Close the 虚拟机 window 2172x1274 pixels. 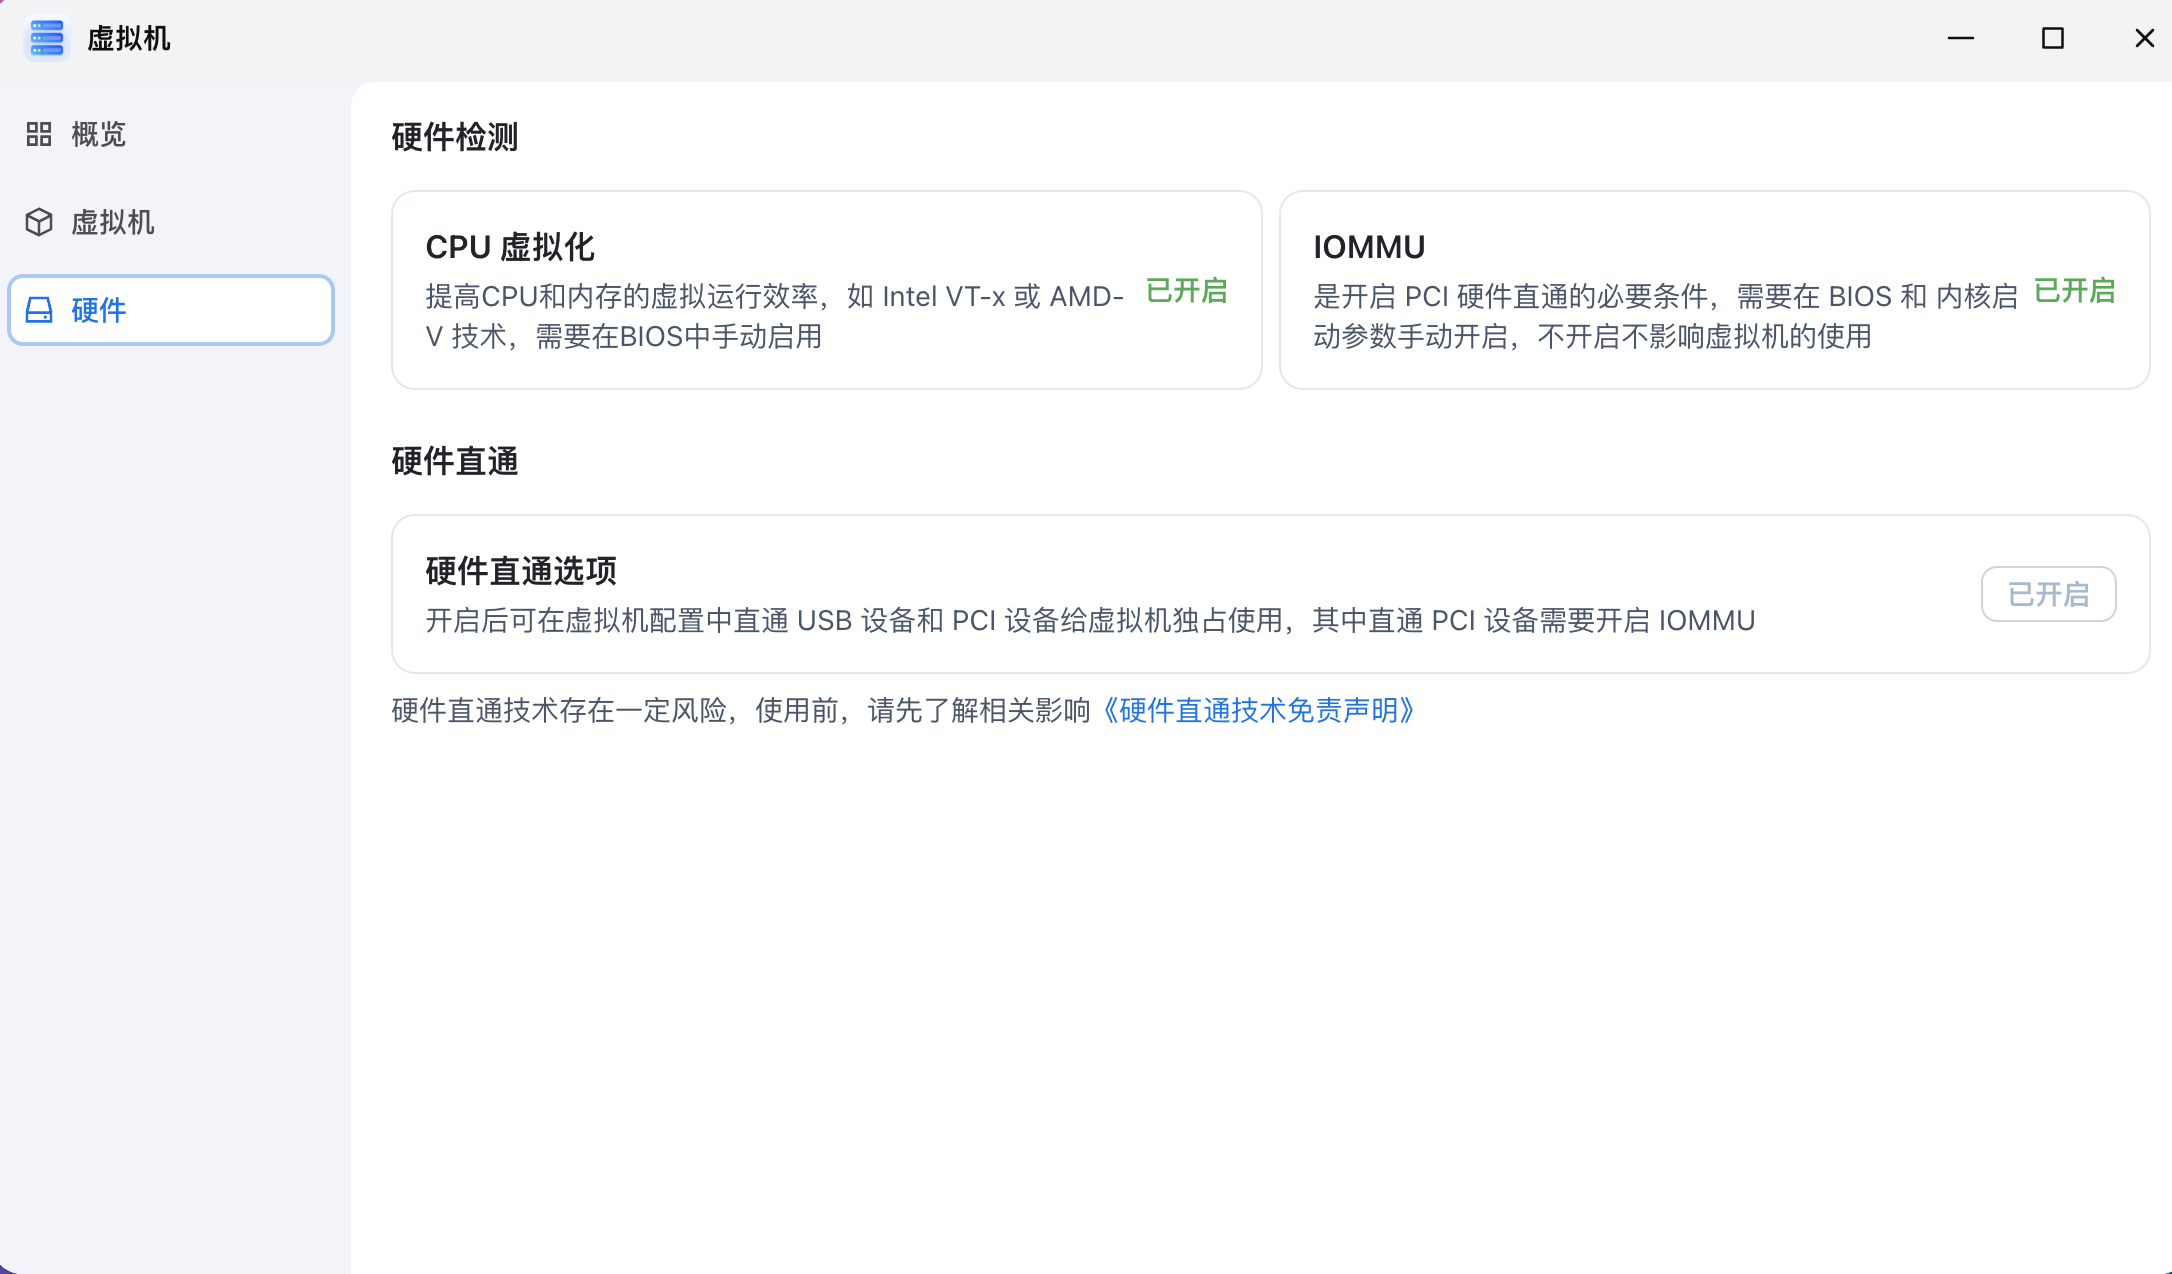point(2144,38)
